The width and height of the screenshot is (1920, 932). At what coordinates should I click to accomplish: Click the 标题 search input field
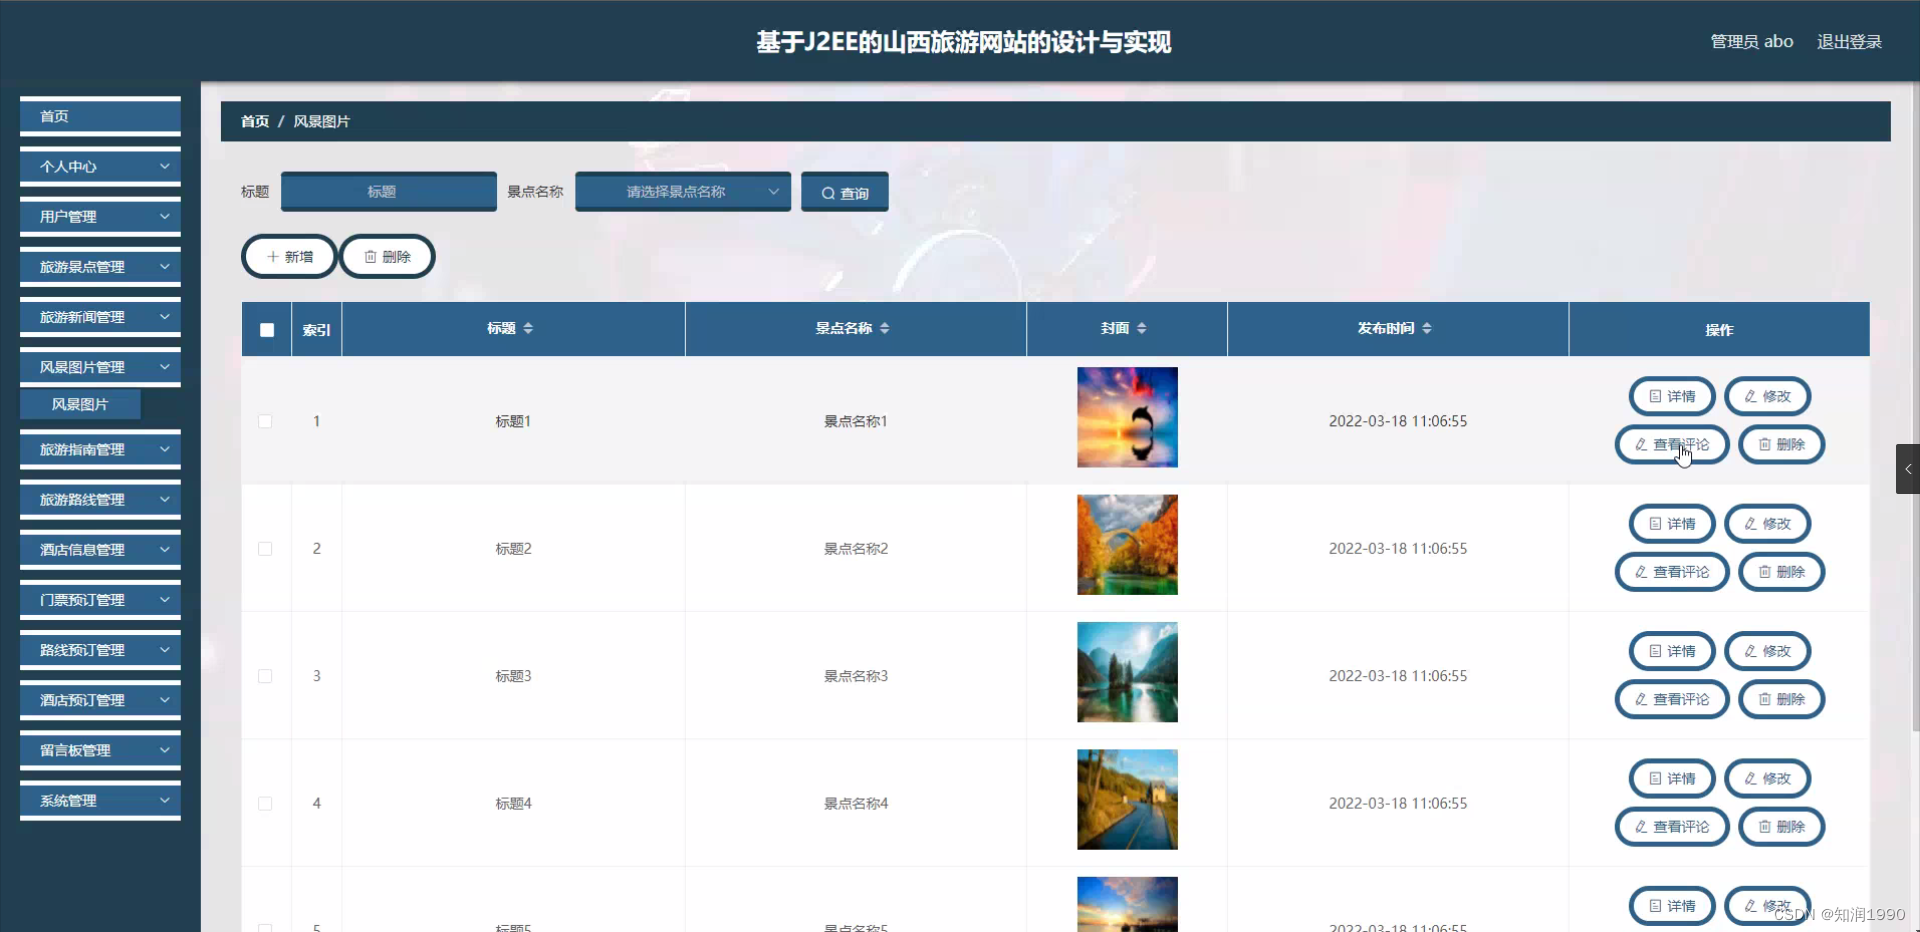point(388,191)
